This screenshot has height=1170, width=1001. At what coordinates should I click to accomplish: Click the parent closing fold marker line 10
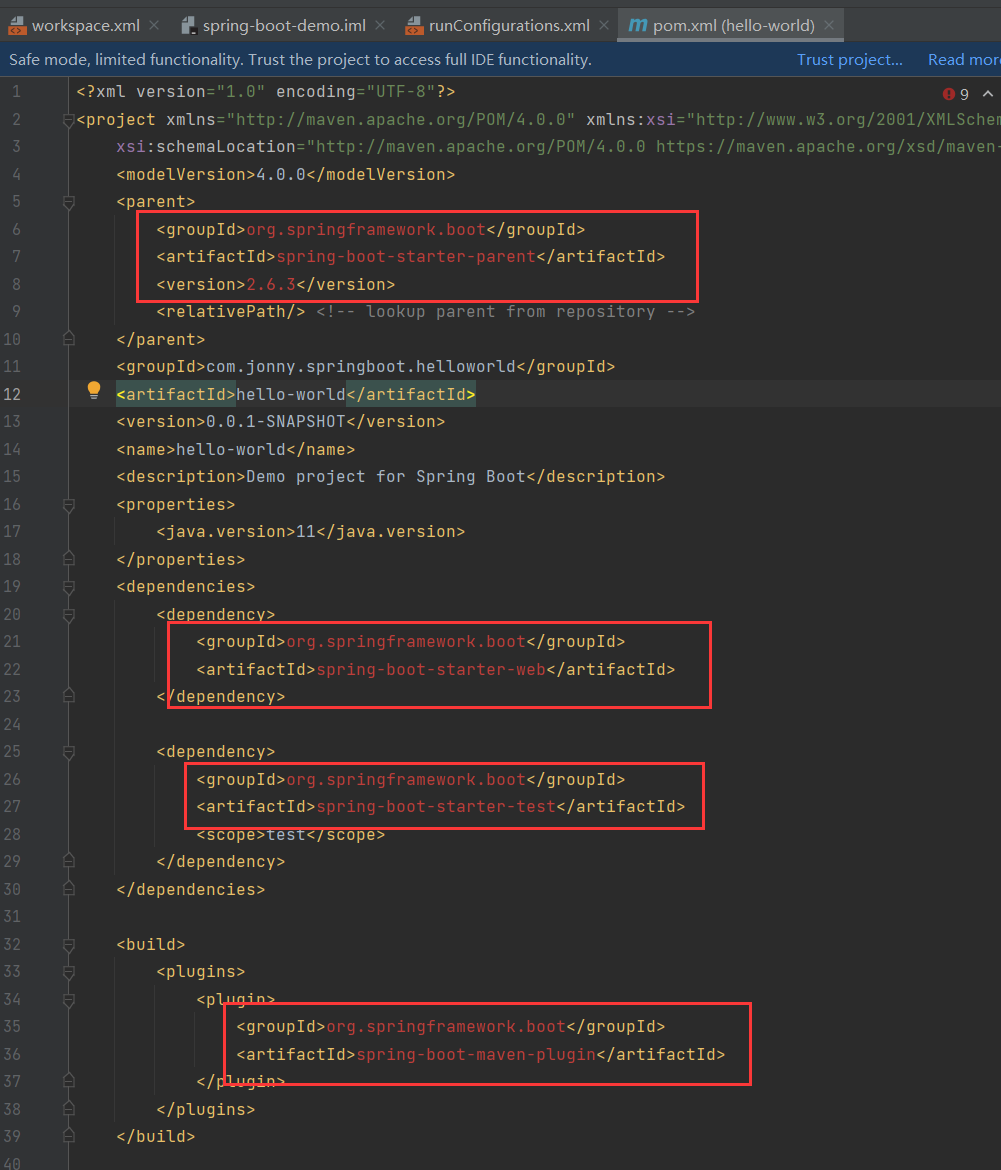(x=69, y=339)
